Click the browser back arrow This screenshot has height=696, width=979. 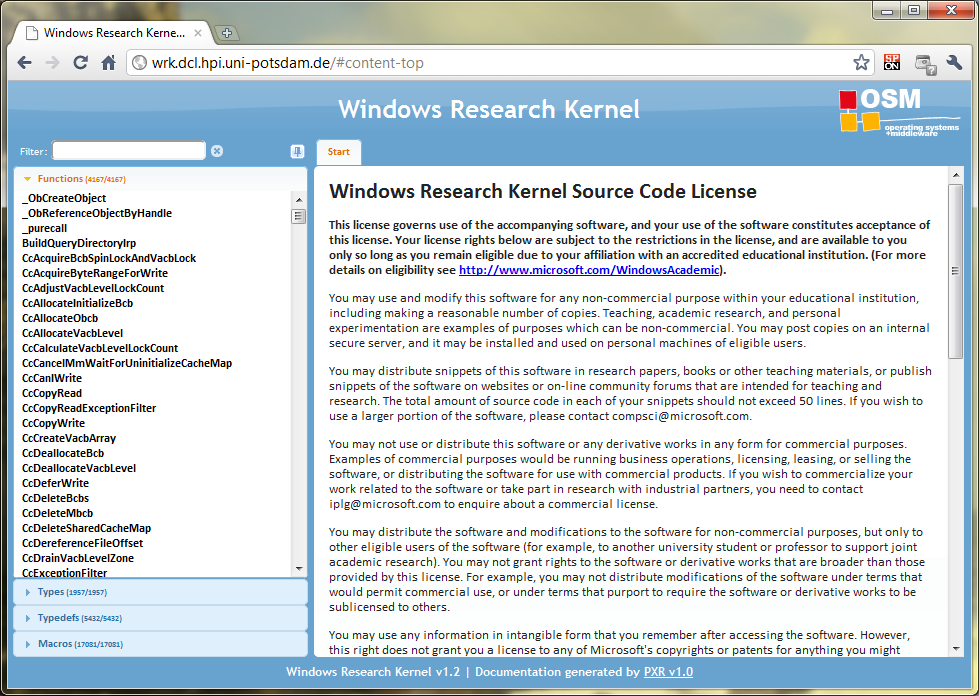[x=24, y=62]
